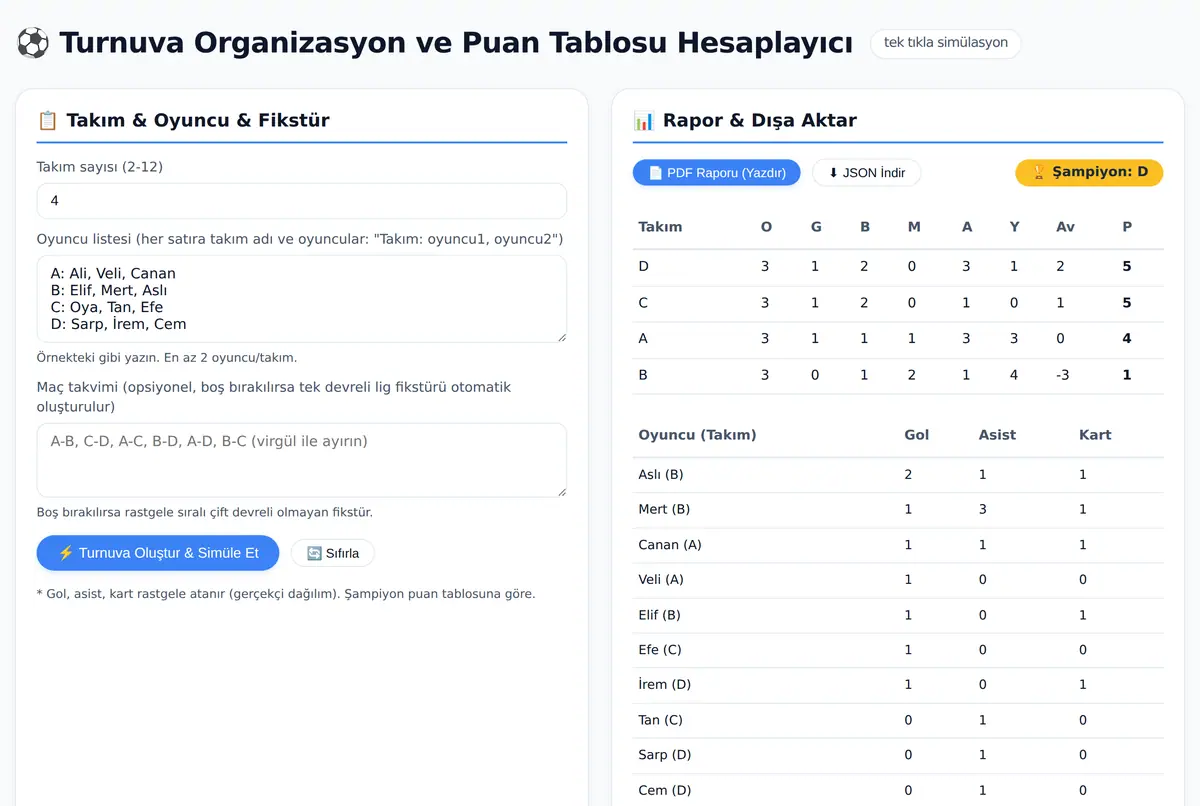The width and height of the screenshot is (1200, 806).
Task: Click the Takım sayısı number field
Action: click(x=302, y=201)
